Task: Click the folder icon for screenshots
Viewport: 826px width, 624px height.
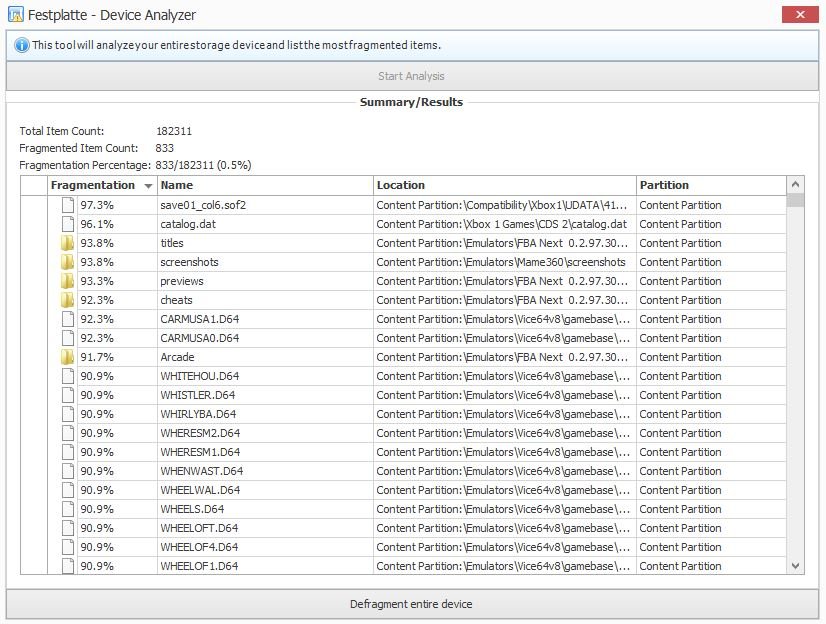Action: 67,262
